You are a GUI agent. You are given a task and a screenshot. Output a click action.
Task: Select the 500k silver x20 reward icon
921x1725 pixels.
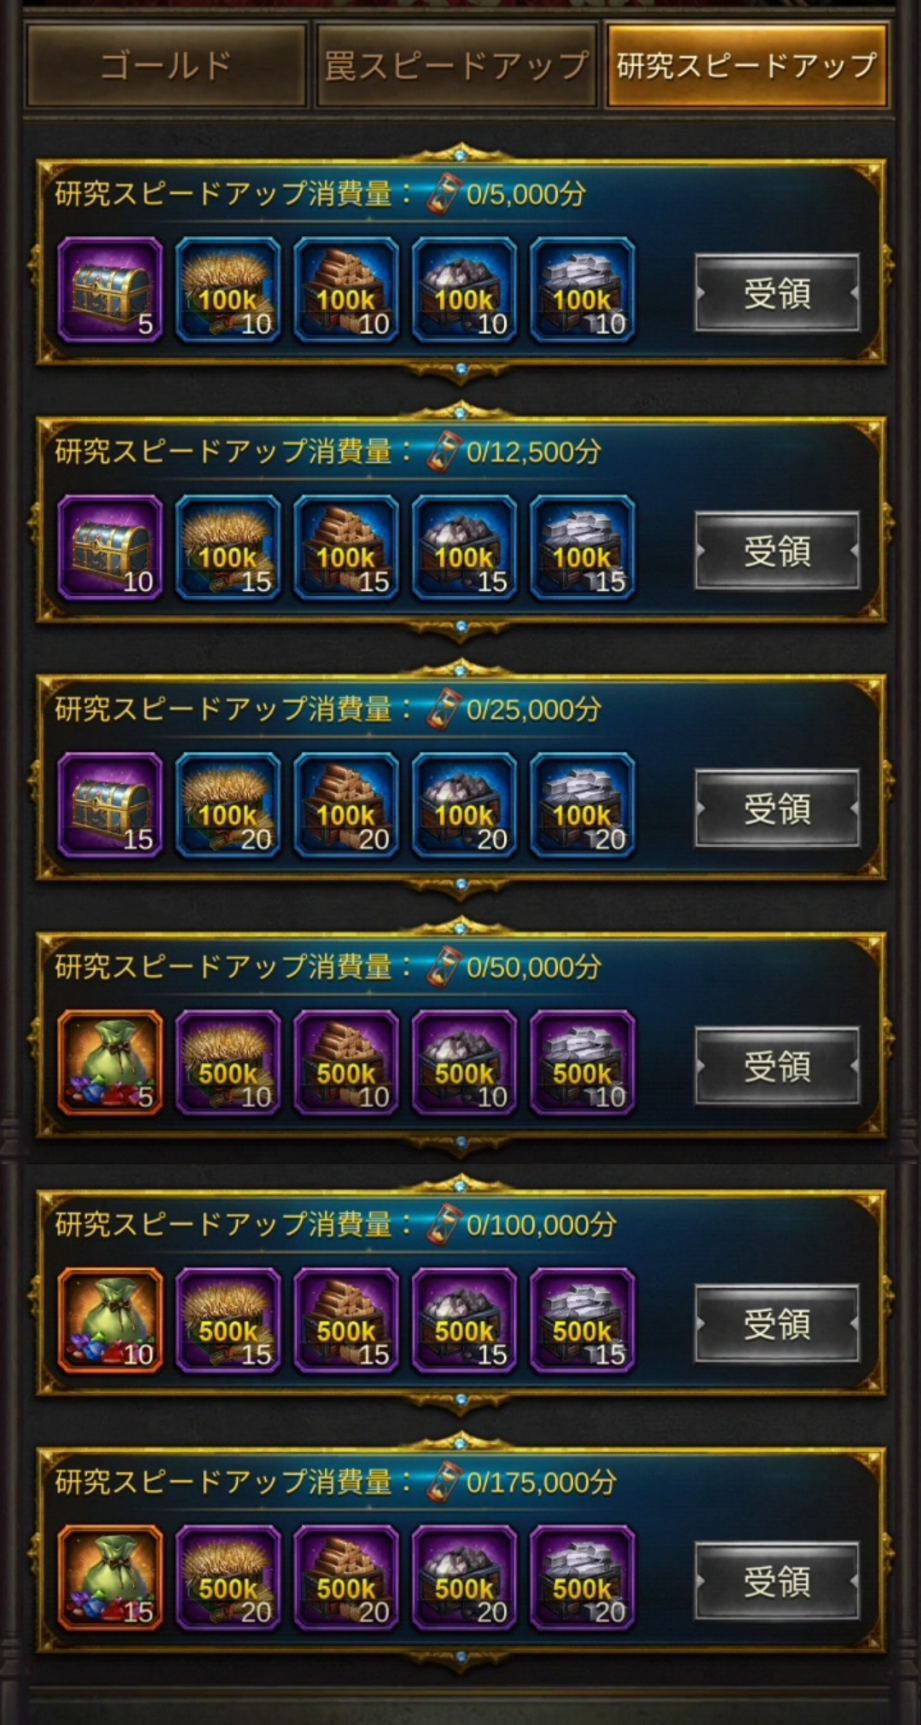[x=582, y=1579]
